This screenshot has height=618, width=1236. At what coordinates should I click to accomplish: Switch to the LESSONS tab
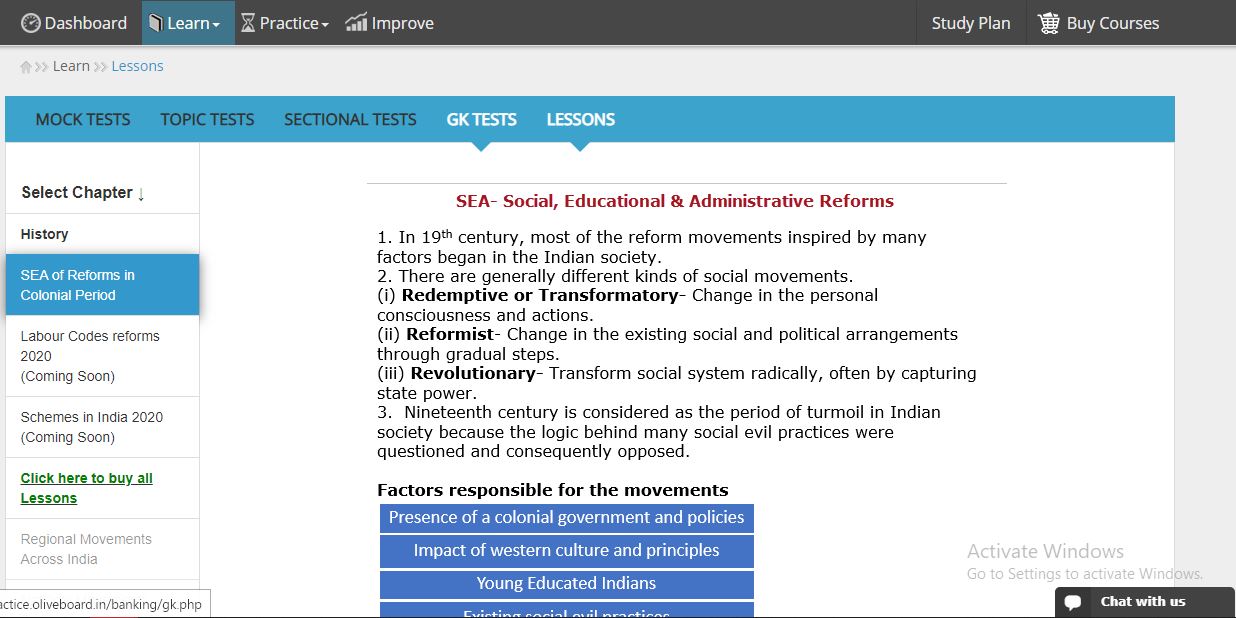tap(580, 120)
